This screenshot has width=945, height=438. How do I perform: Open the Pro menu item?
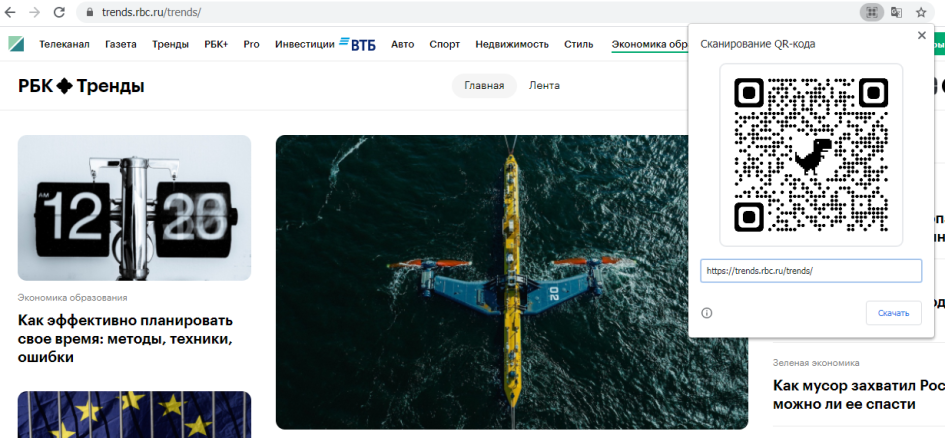click(x=251, y=44)
